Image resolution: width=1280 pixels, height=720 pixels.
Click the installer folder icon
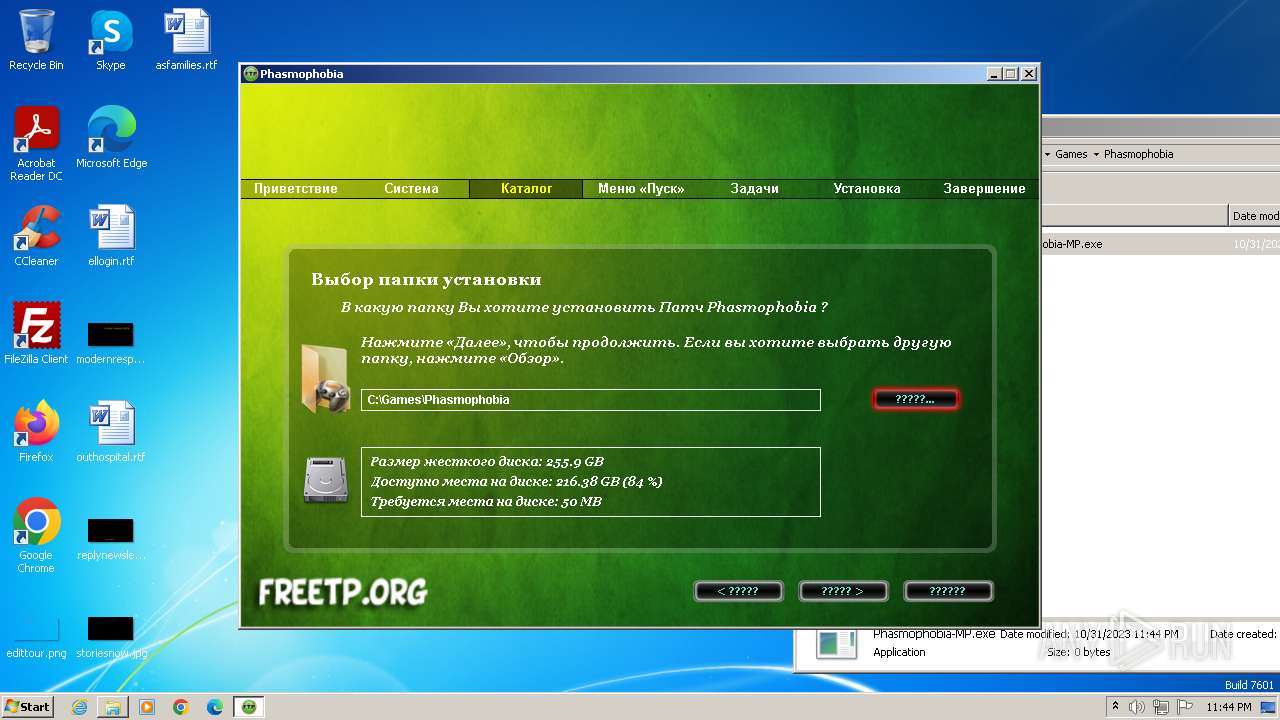[325, 378]
